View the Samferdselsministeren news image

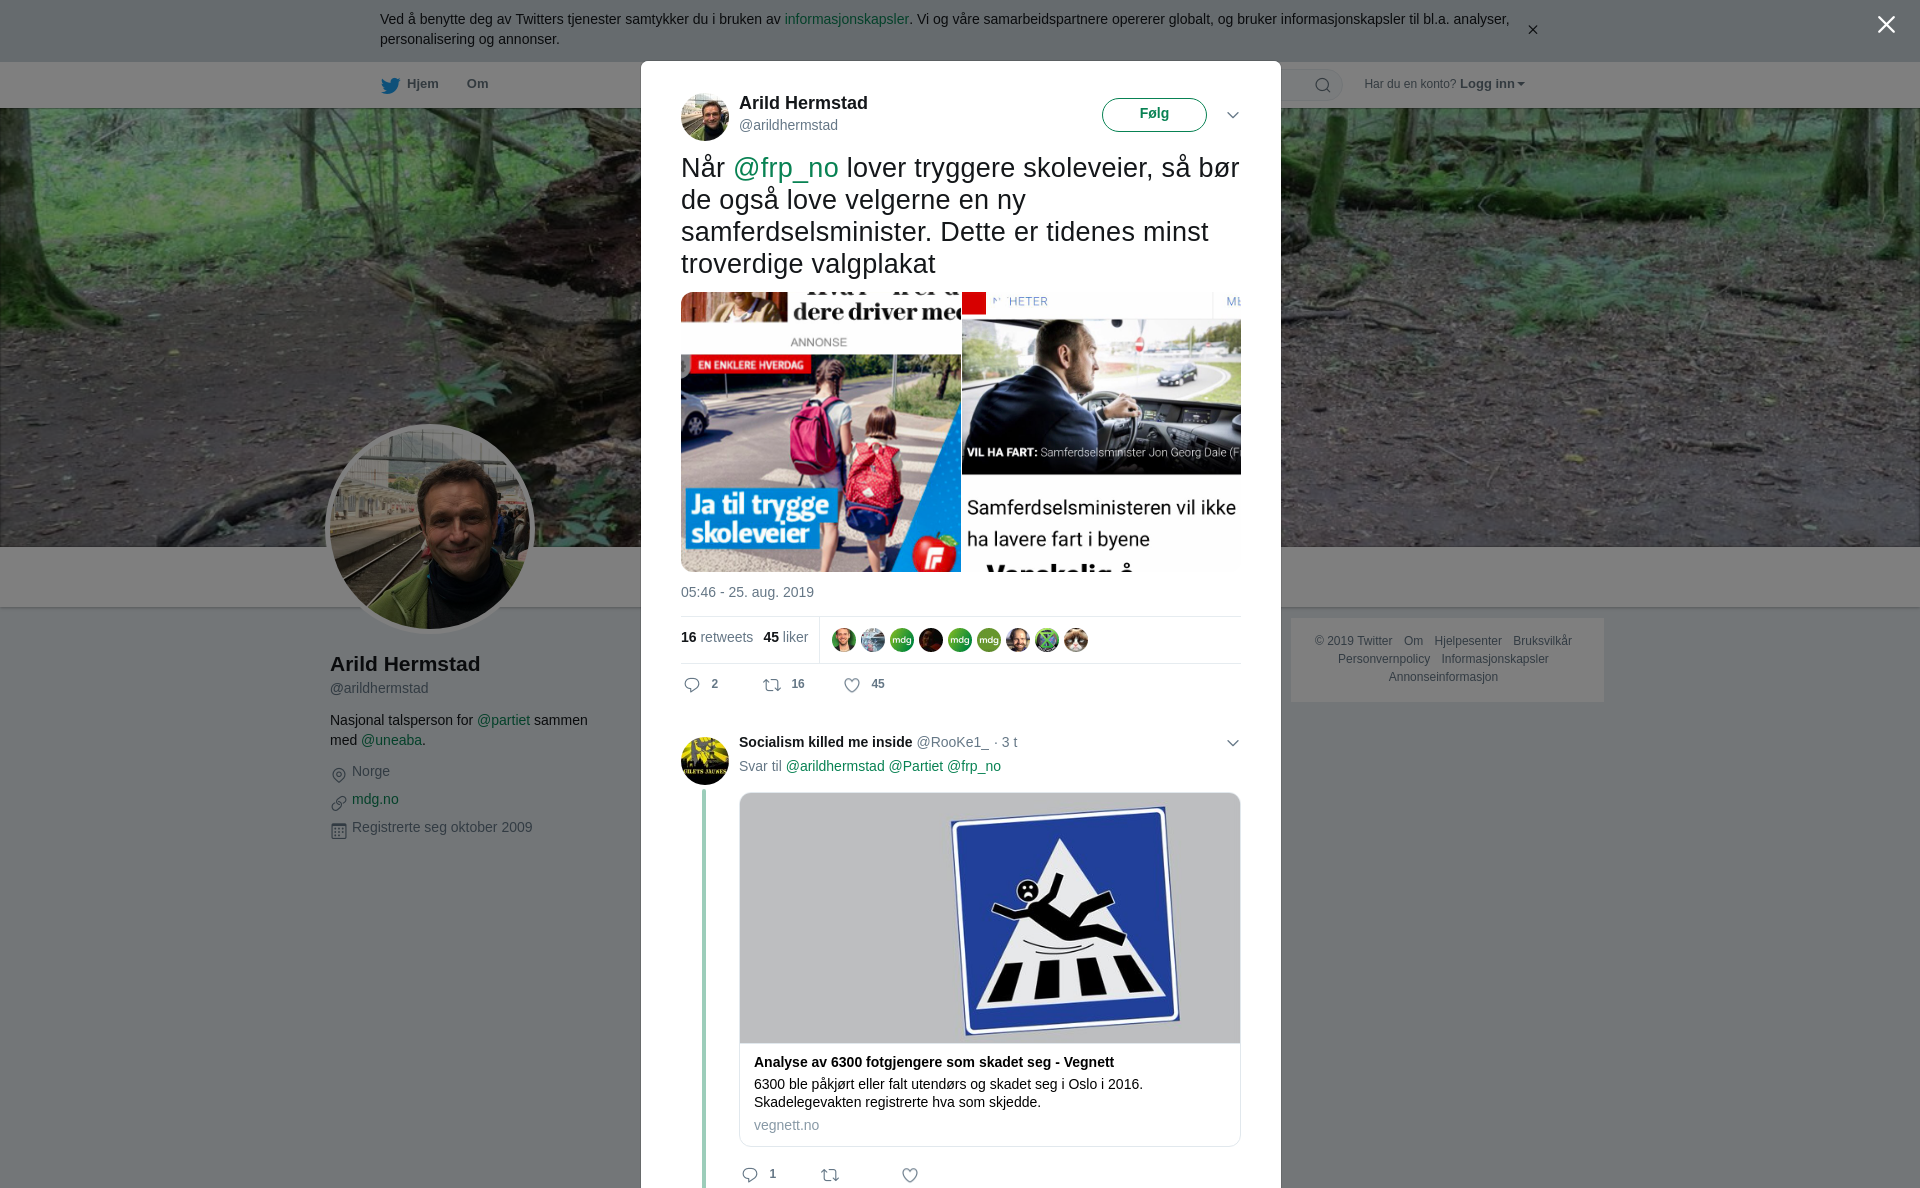click(1101, 432)
